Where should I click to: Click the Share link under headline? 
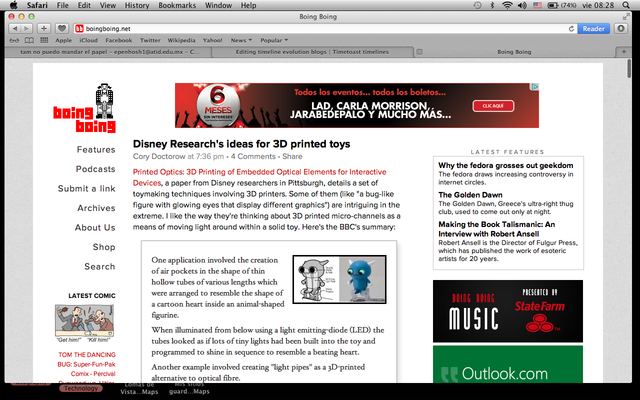pos(292,156)
